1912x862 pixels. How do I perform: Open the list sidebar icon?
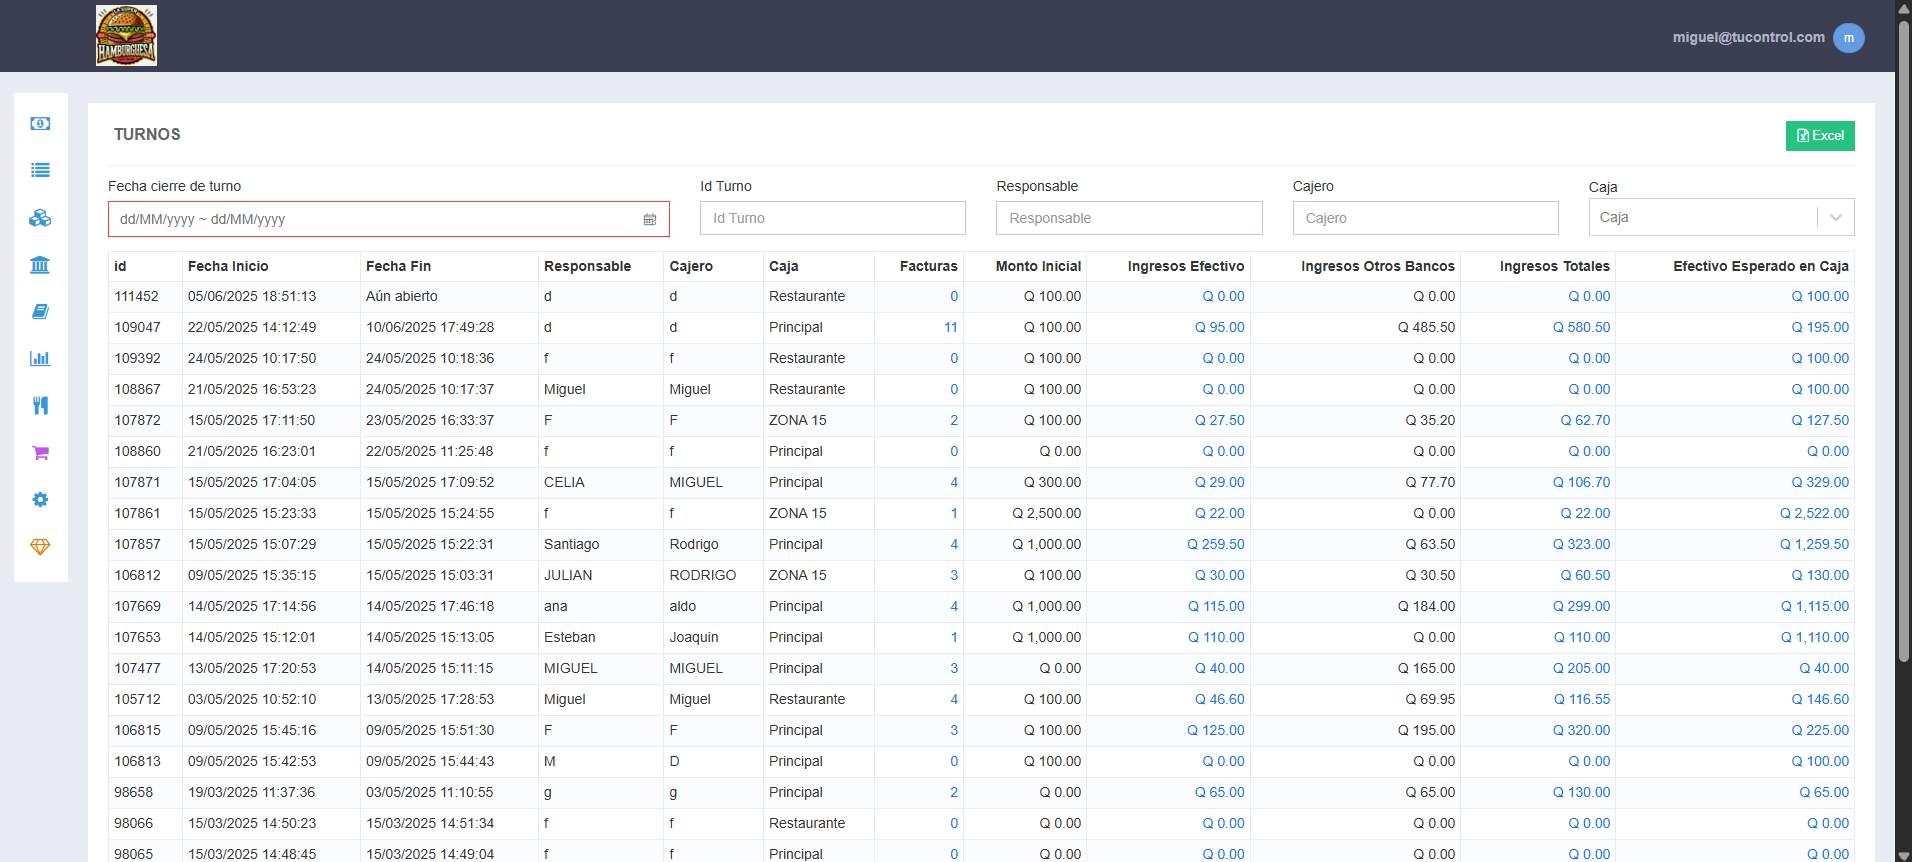tap(40, 171)
